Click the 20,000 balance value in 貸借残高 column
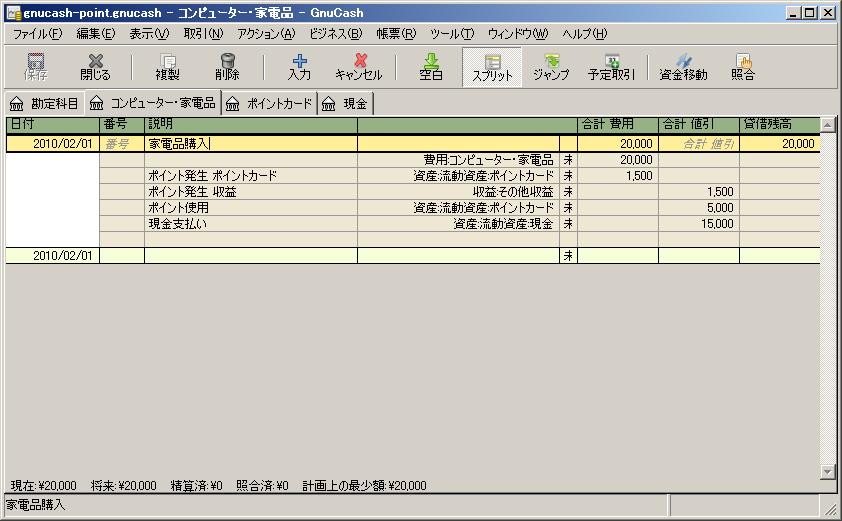This screenshot has height=521, width=842. tap(780, 143)
